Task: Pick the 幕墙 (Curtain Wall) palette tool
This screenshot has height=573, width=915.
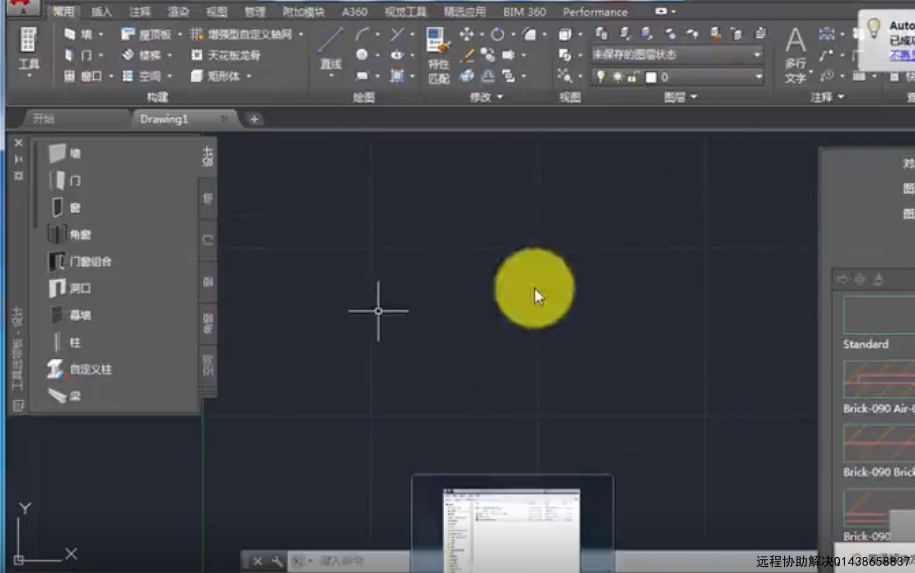Action: pyautogui.click(x=70, y=315)
